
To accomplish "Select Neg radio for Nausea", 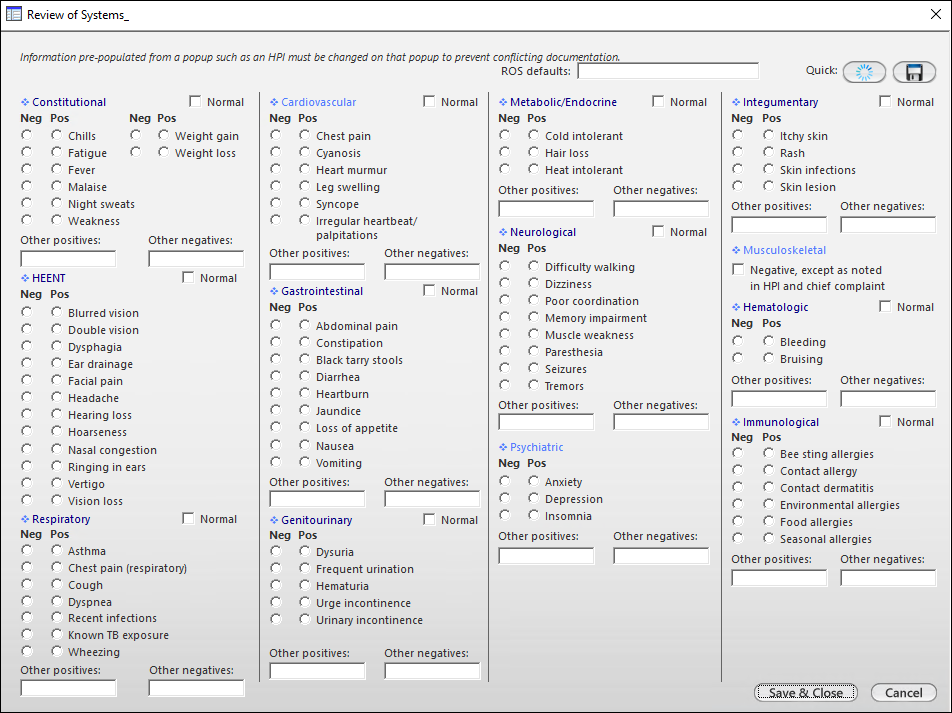I will pyautogui.click(x=276, y=445).
